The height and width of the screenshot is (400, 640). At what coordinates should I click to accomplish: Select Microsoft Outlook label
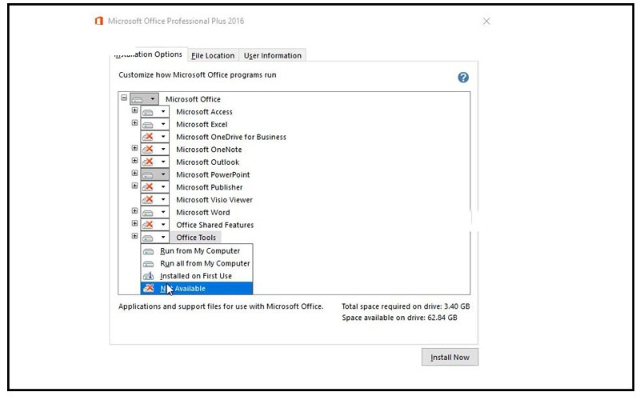click(x=208, y=162)
